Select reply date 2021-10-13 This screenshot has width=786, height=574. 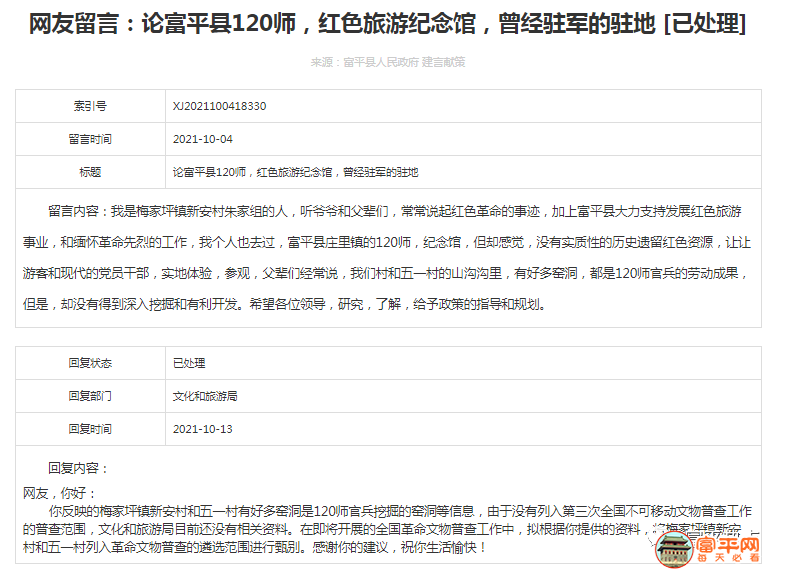[x=203, y=429]
